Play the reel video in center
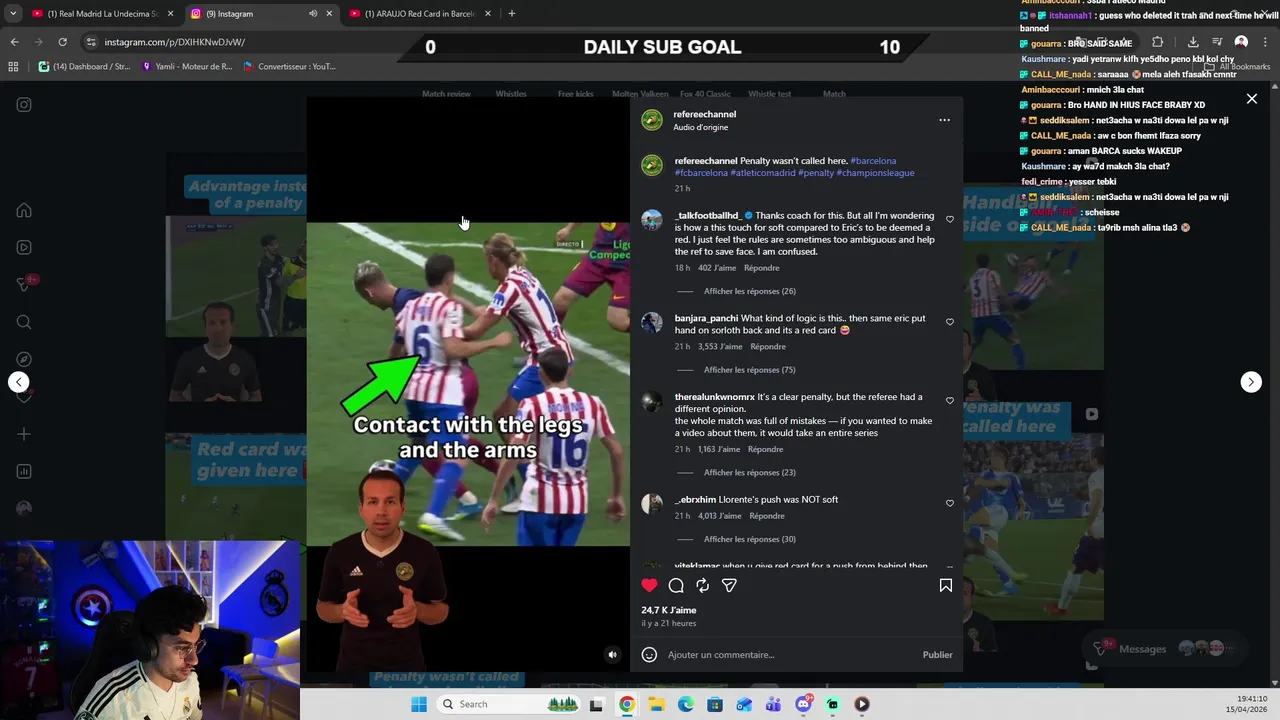 tap(468, 384)
